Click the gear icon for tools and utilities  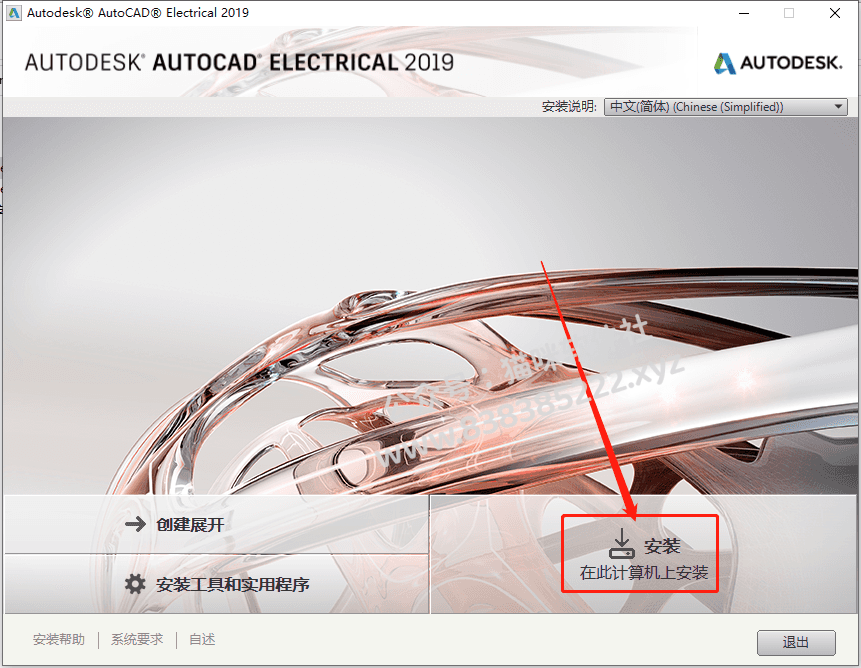[135, 584]
